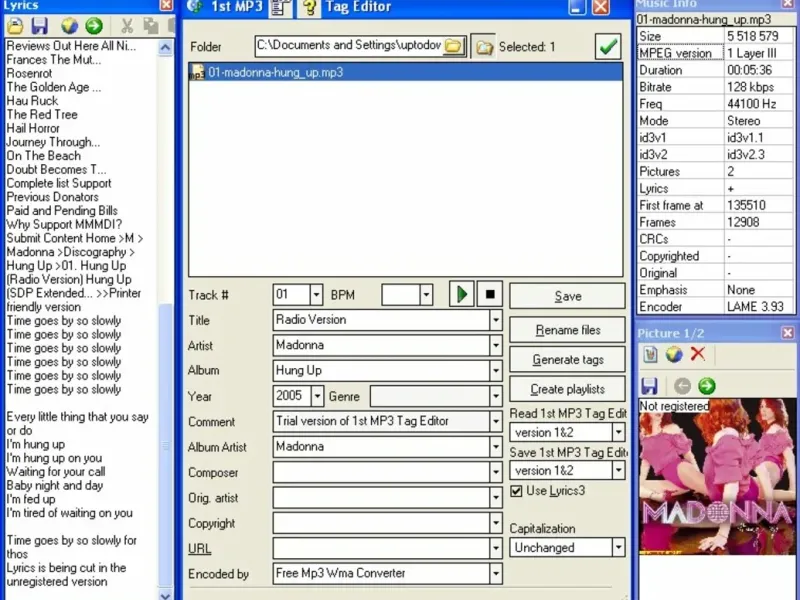Open help via question mark icon
Image resolution: width=800 pixels, height=600 pixels.
[x=309, y=7]
